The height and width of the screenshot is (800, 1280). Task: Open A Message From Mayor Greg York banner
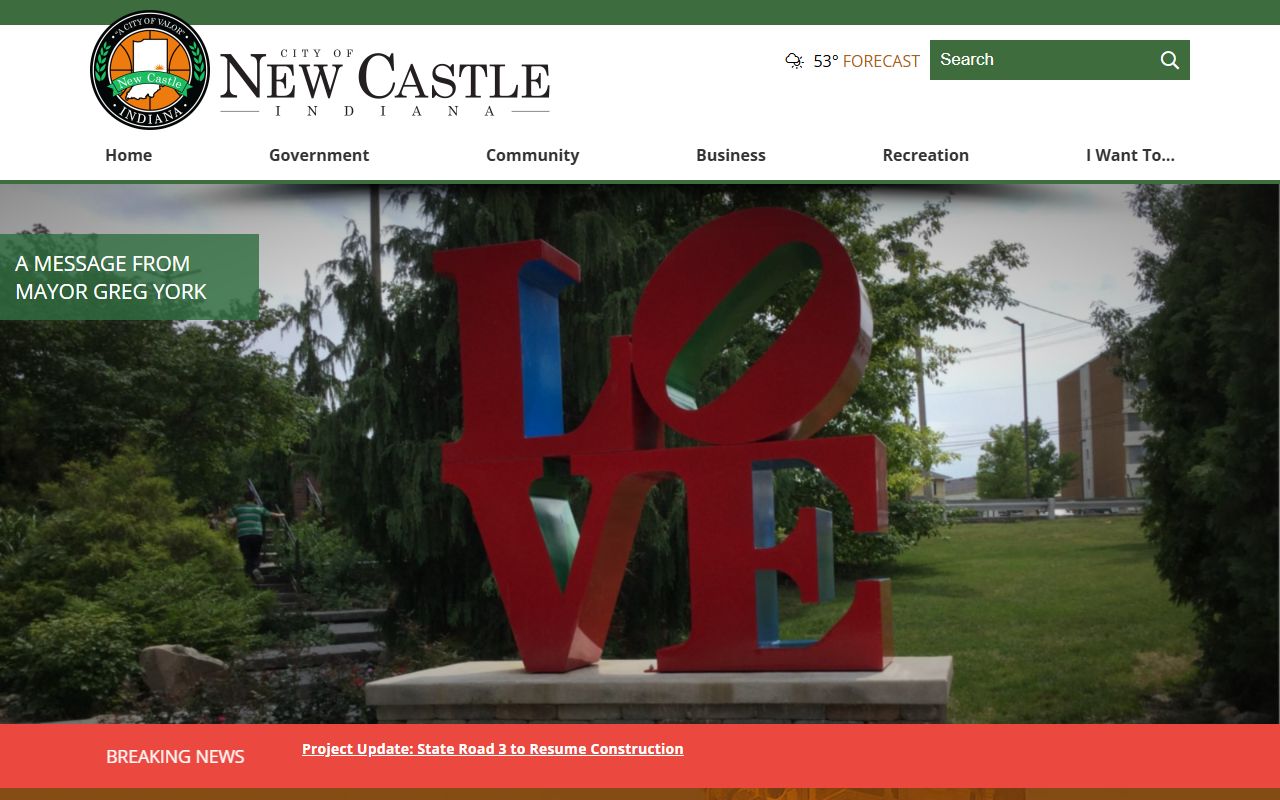129,277
